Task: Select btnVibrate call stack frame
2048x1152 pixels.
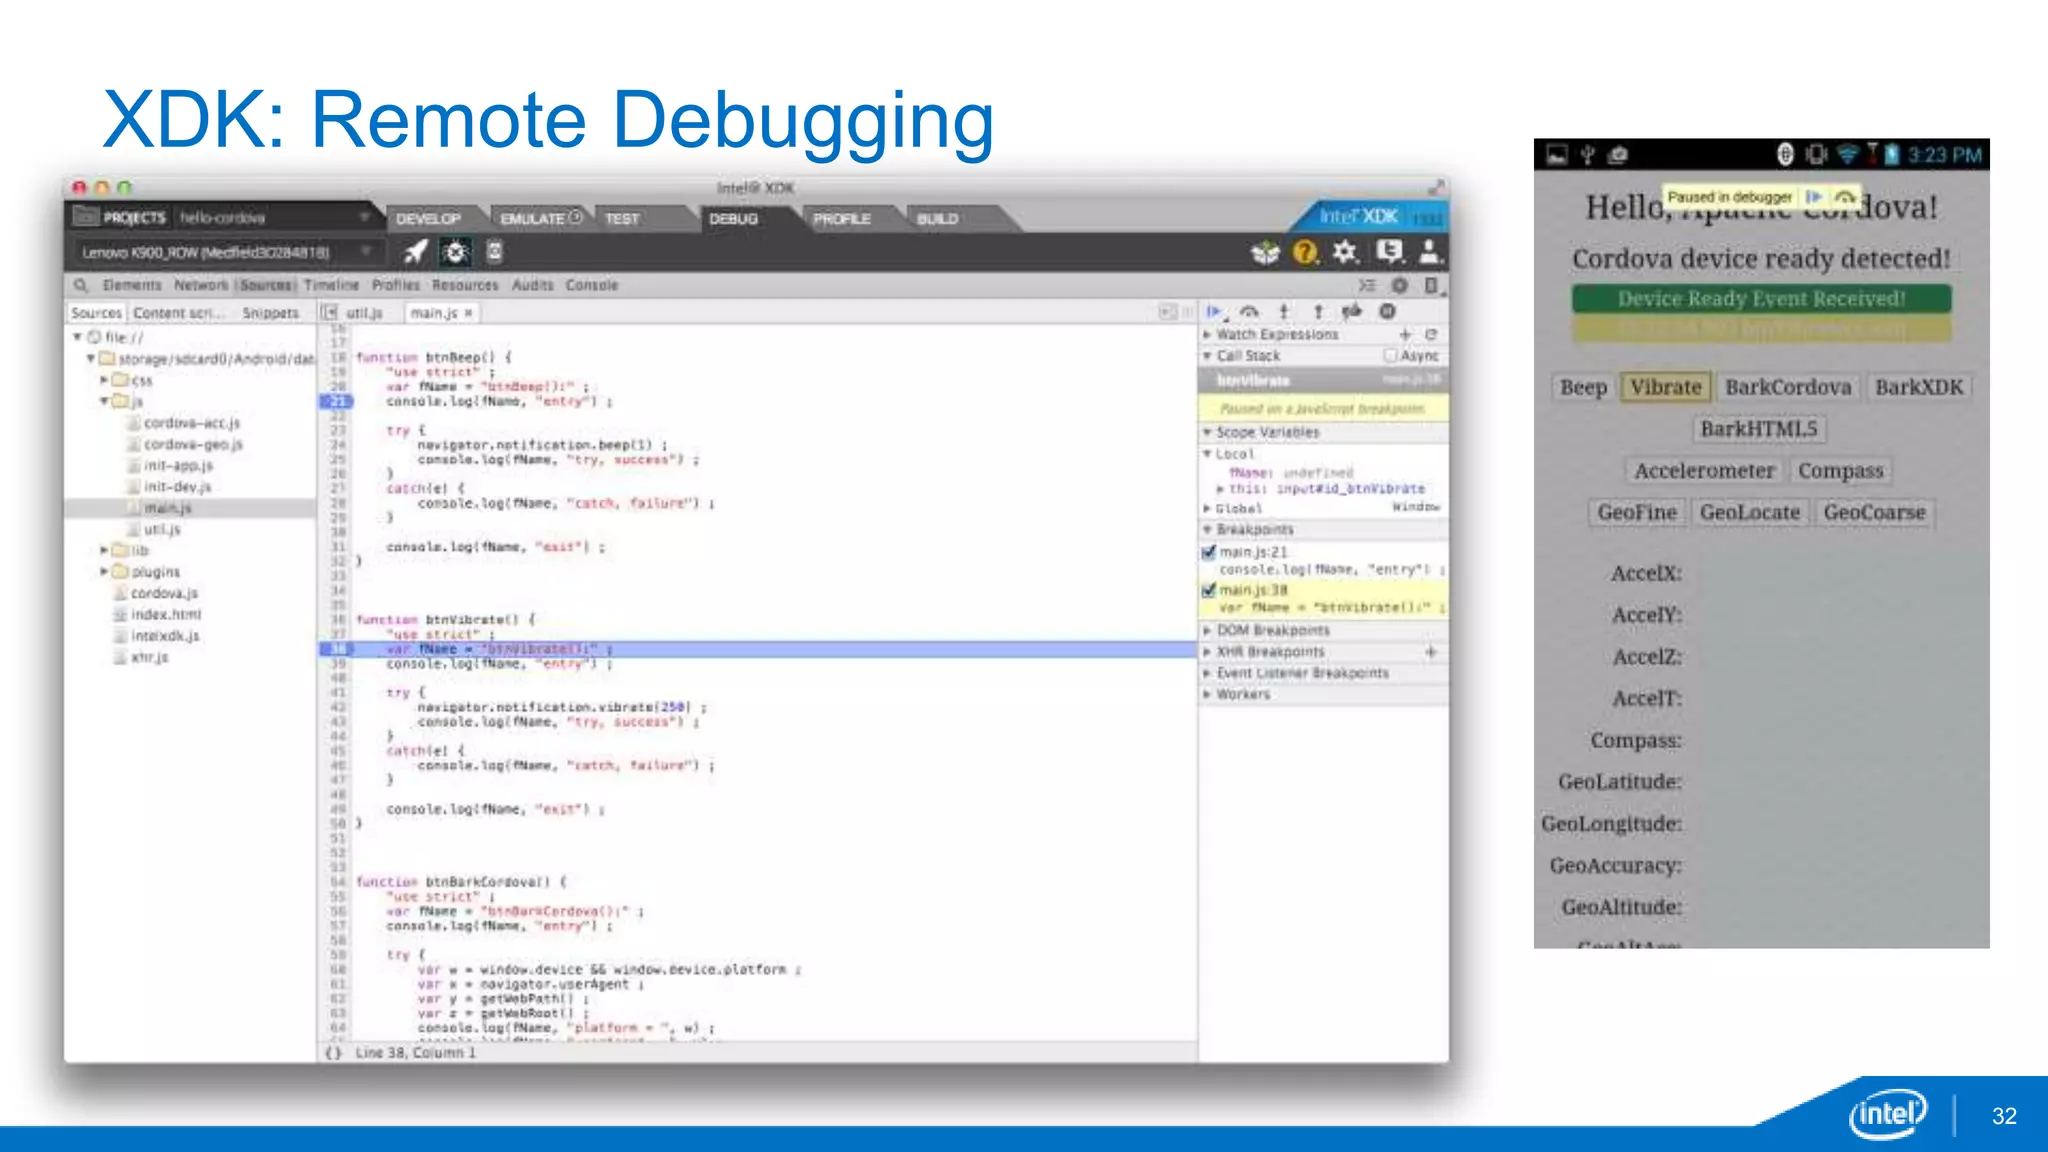Action: click(x=1323, y=380)
